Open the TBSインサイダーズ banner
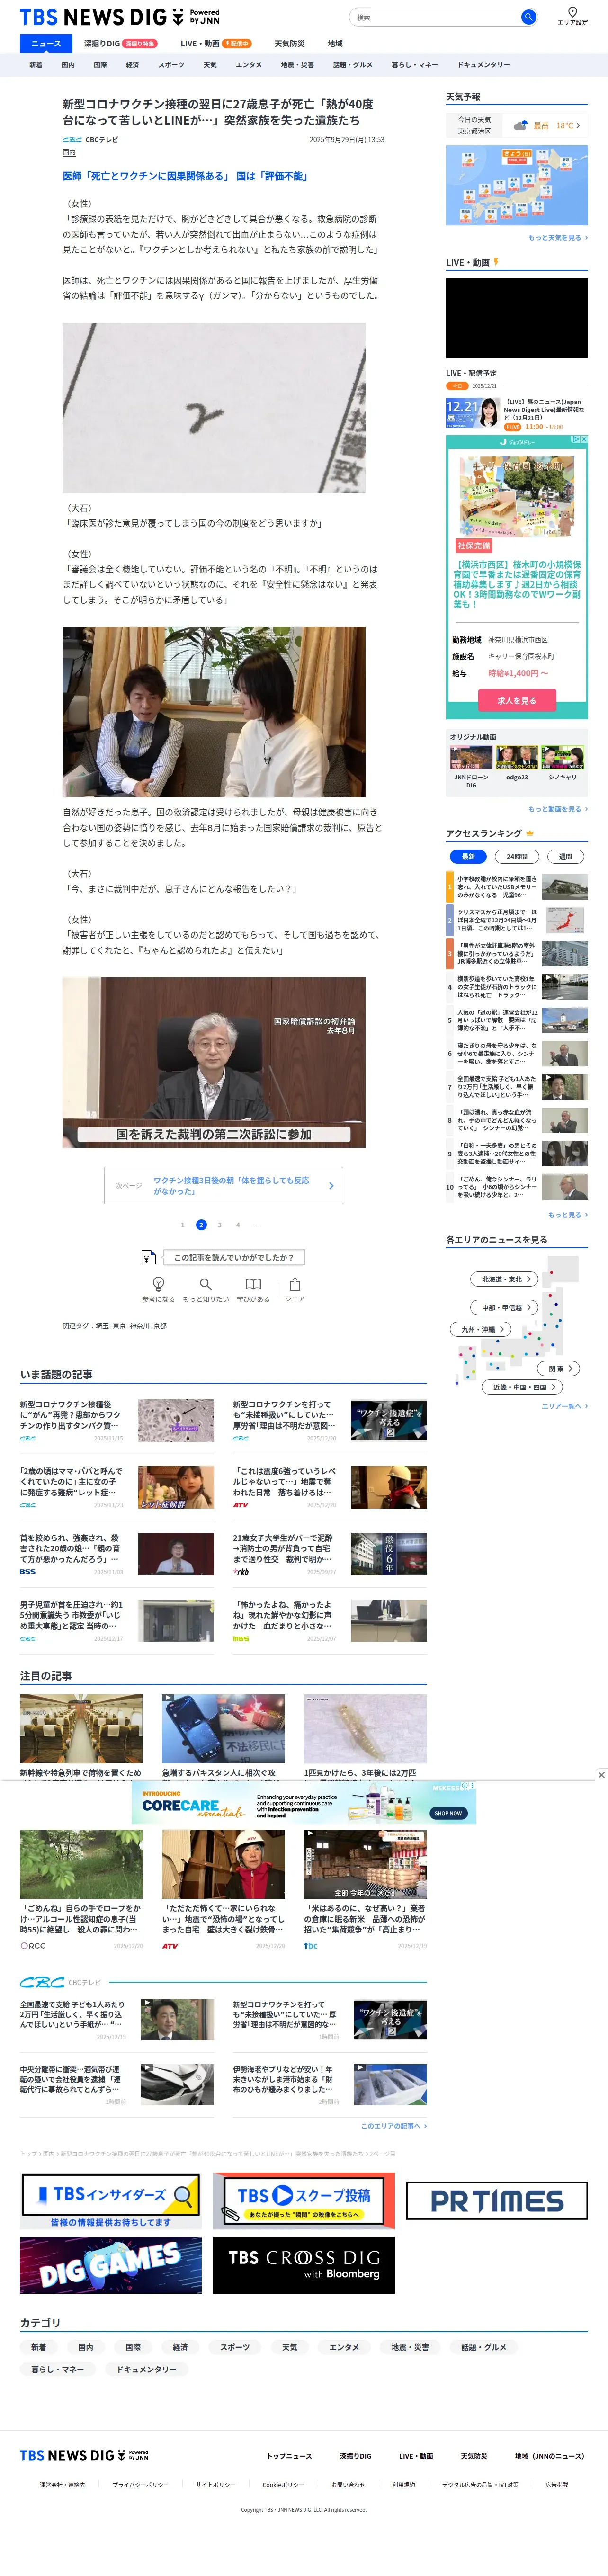The image size is (608, 2576). (111, 2201)
